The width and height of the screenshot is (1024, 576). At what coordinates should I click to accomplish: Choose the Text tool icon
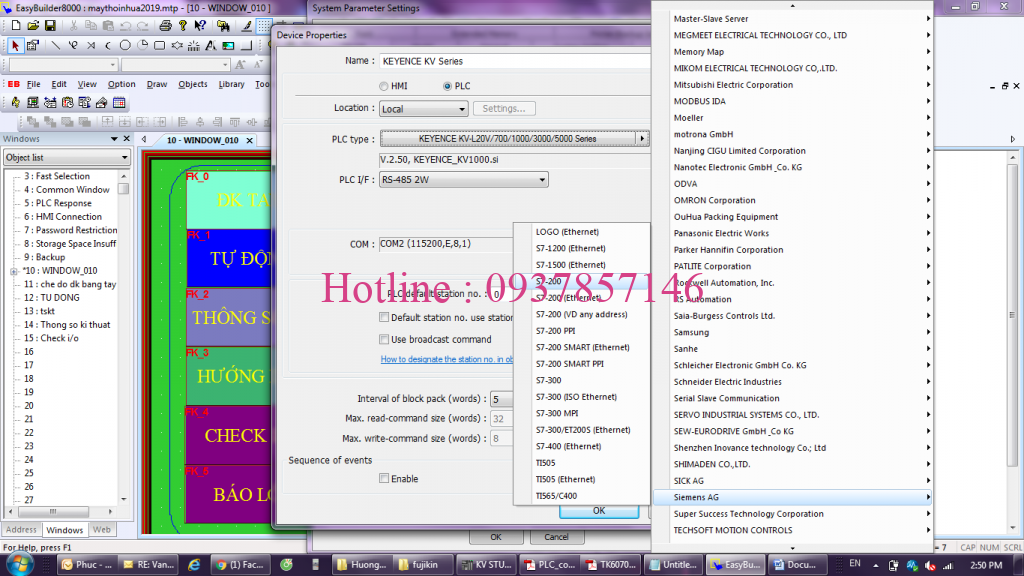(210, 46)
